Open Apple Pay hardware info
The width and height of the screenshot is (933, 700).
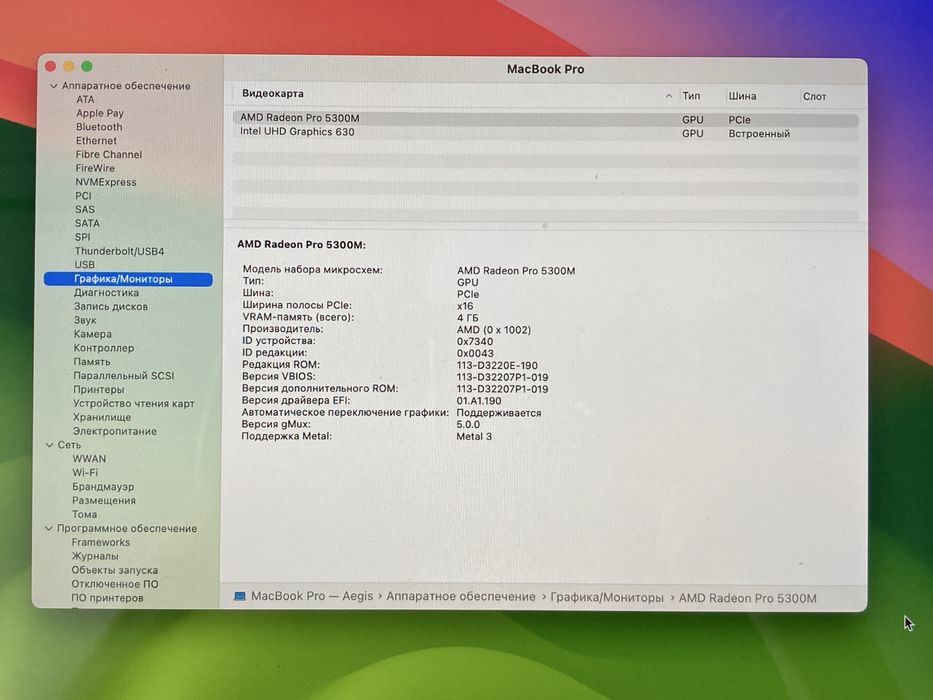[99, 113]
